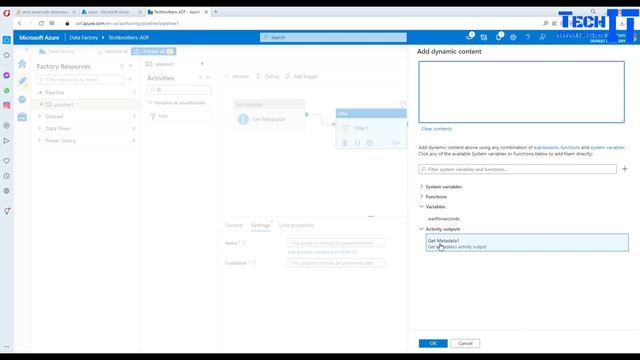Open a new browser tab with plus button
This screenshot has width=640, height=360.
click(x=216, y=12)
